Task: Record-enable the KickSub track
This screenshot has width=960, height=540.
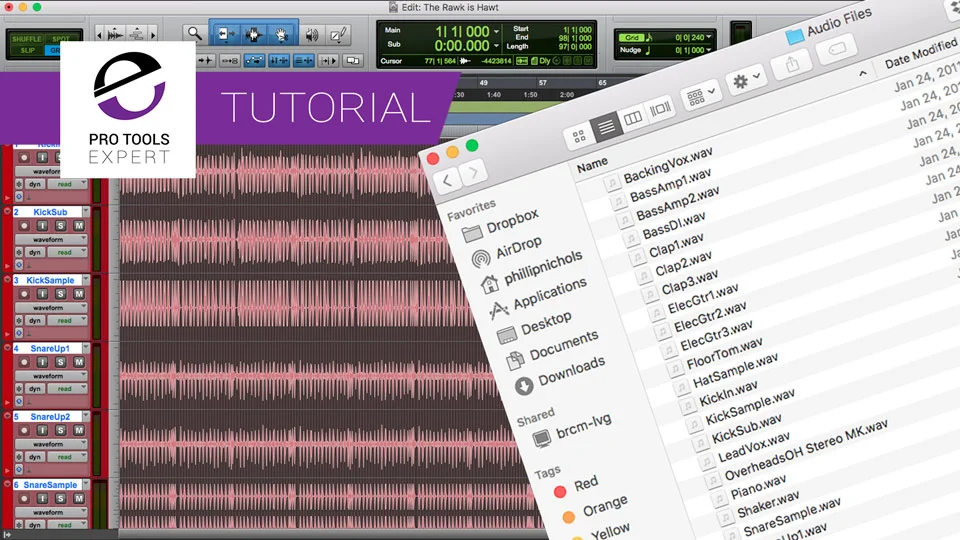Action: click(x=24, y=226)
